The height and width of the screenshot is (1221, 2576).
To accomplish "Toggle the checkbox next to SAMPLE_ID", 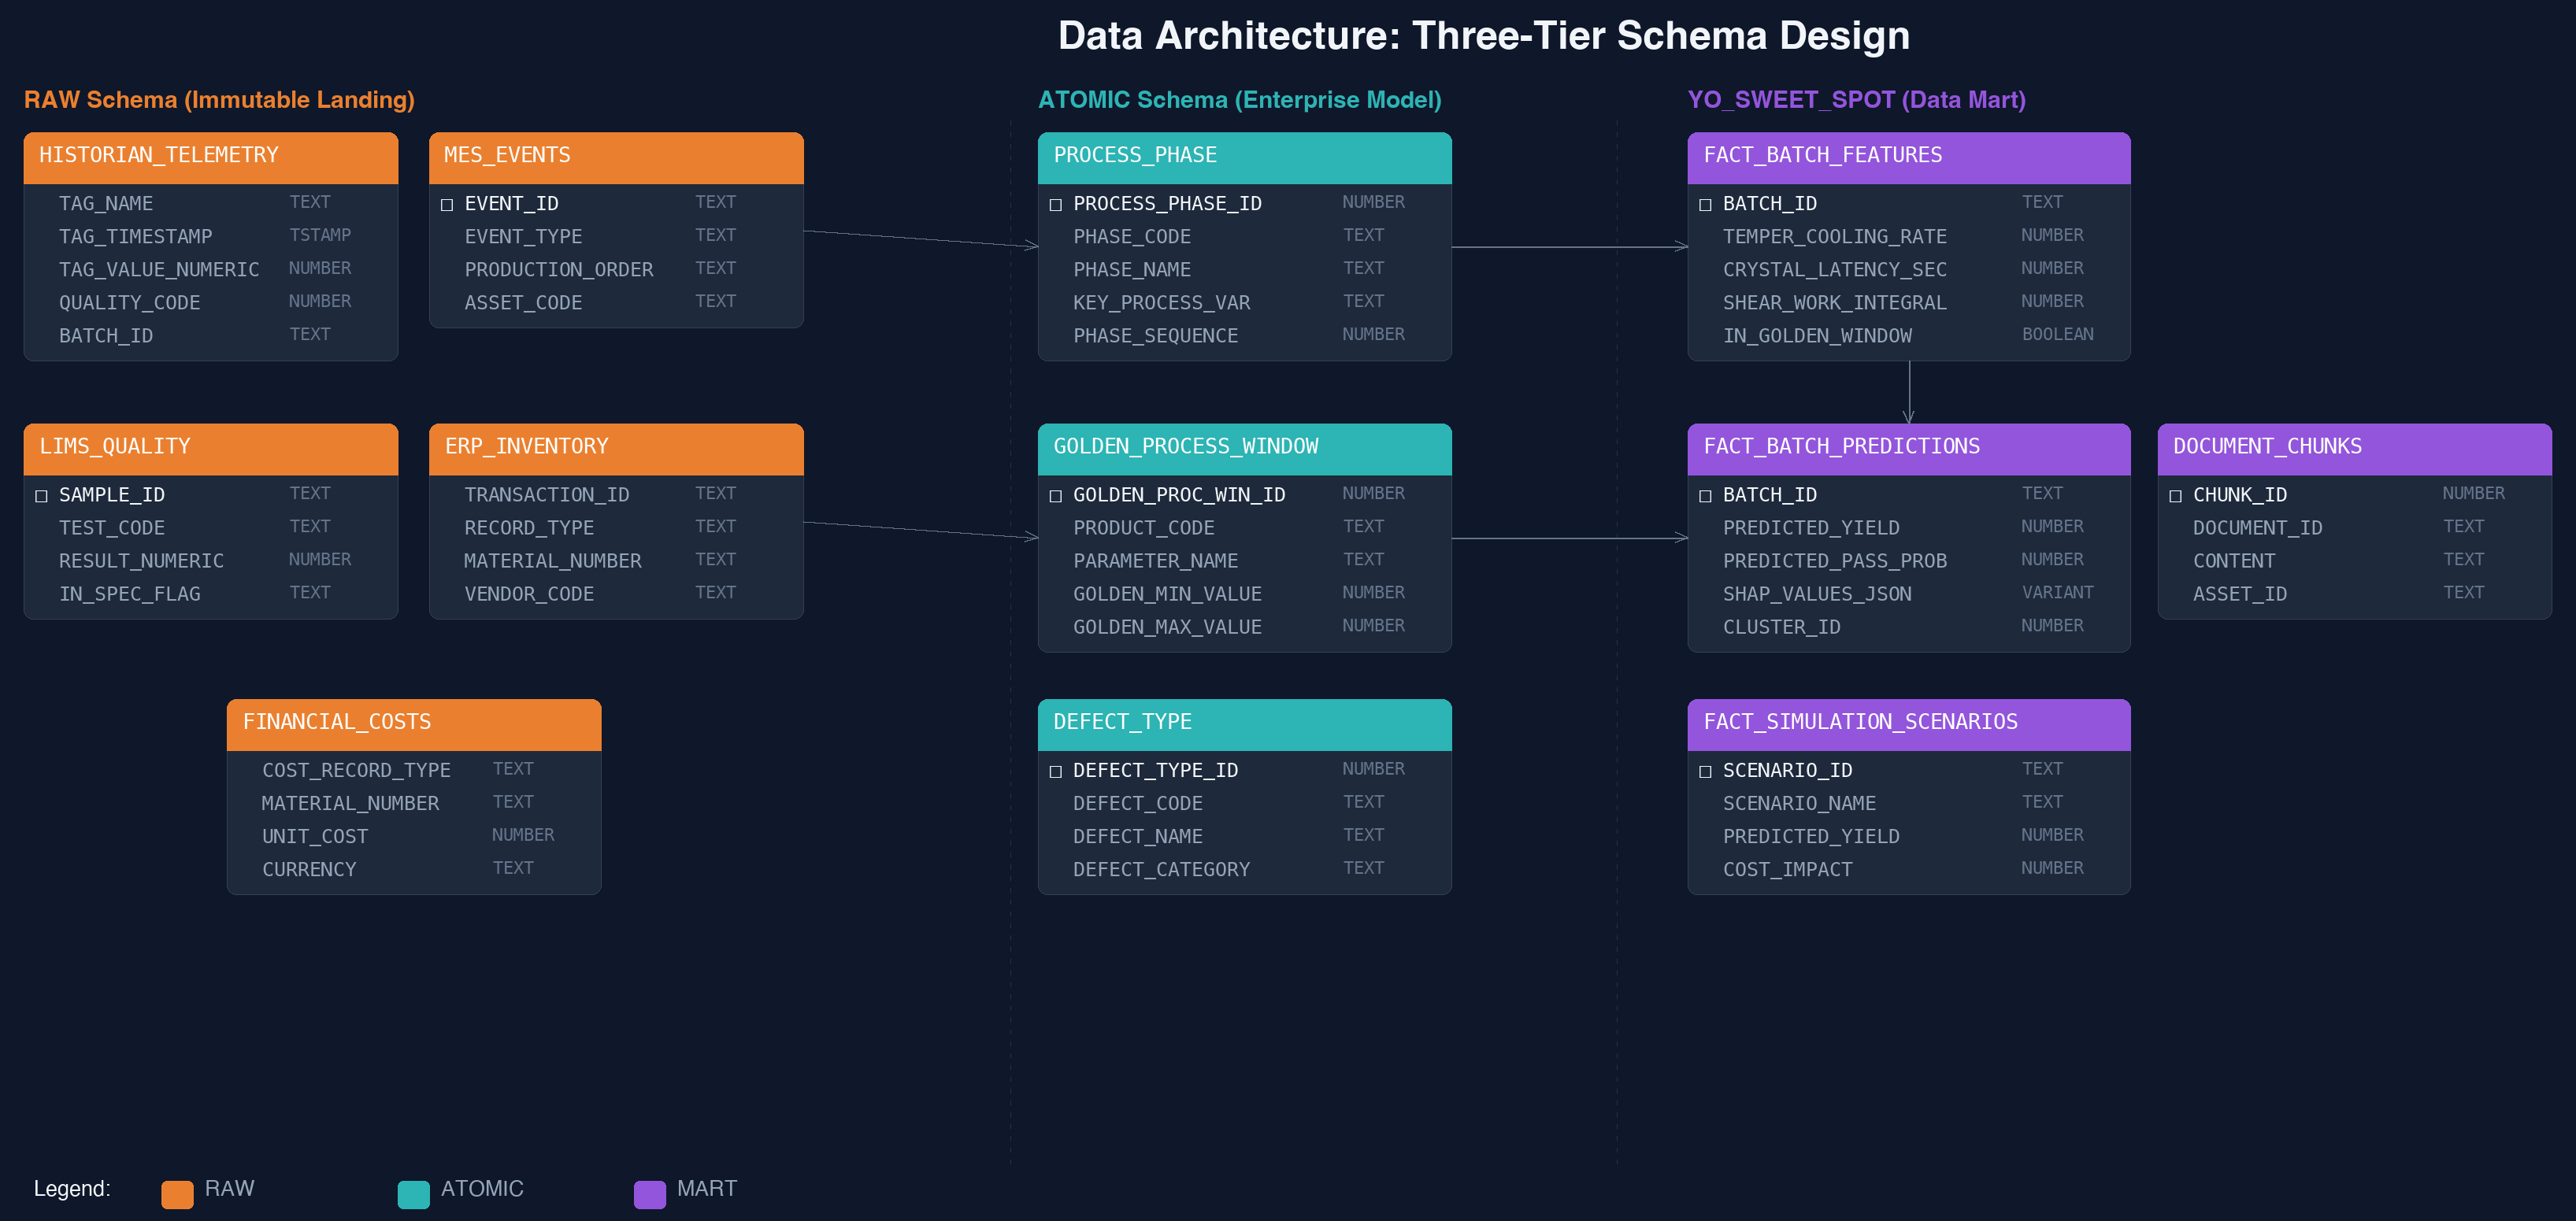I will [x=41, y=494].
